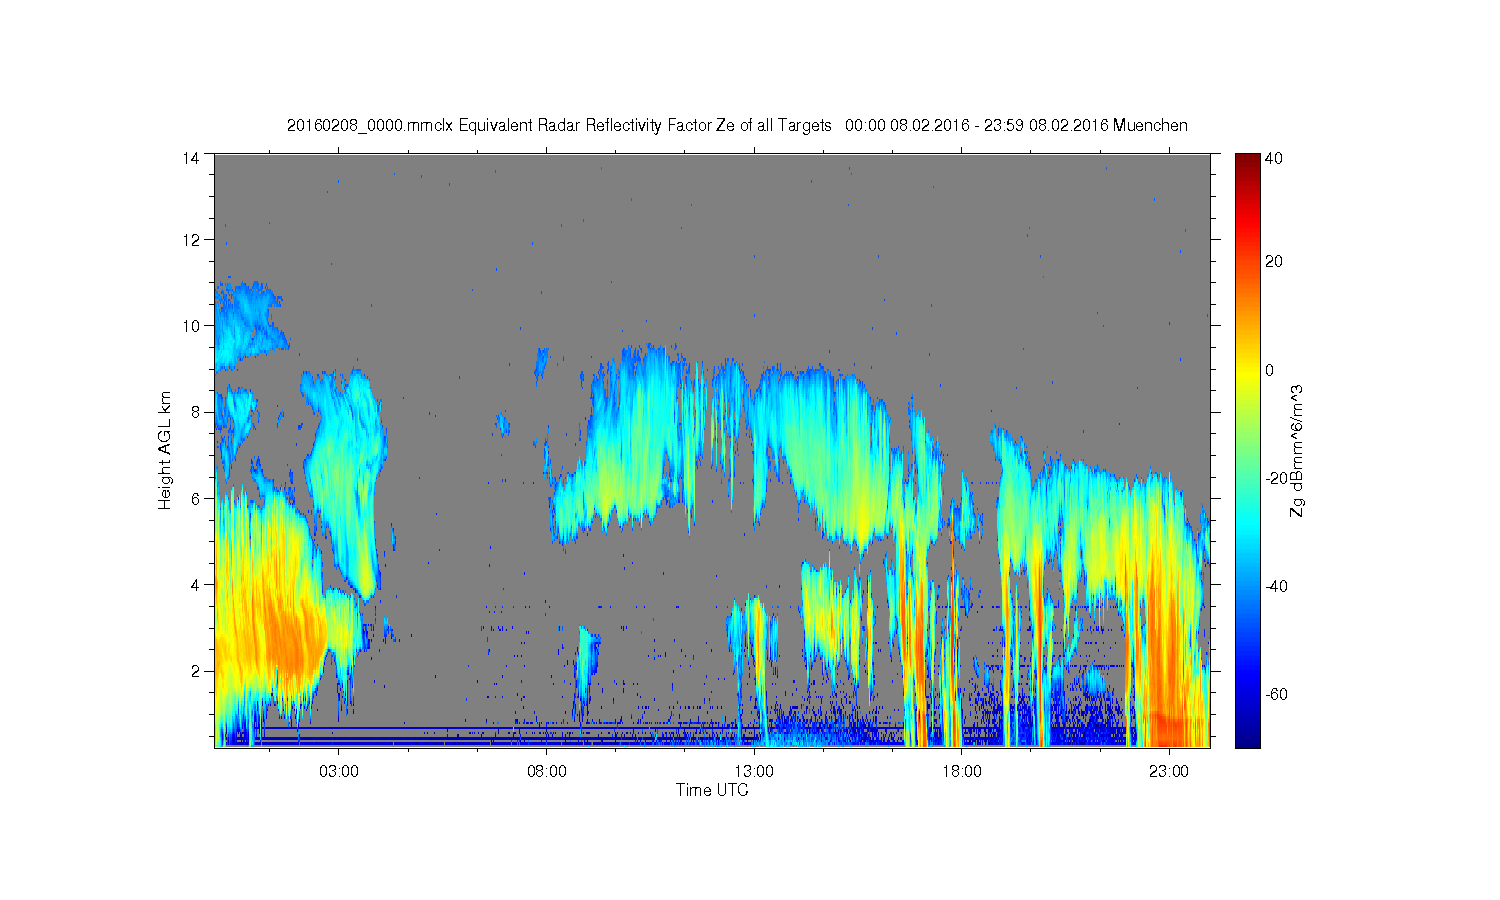The image size is (1500, 900).
Task: Click the 08:00 time tick label
Action: point(547,771)
